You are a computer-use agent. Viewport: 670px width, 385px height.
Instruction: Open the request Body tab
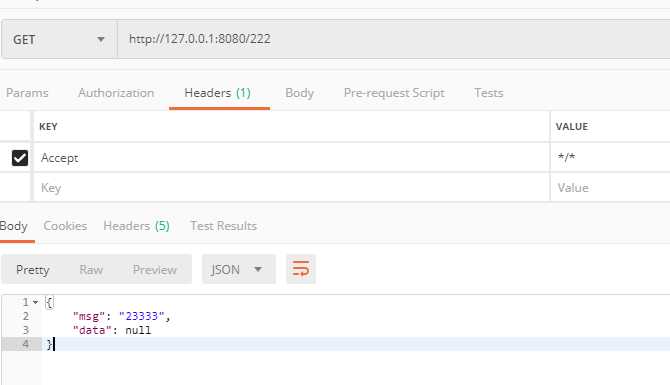tap(300, 93)
